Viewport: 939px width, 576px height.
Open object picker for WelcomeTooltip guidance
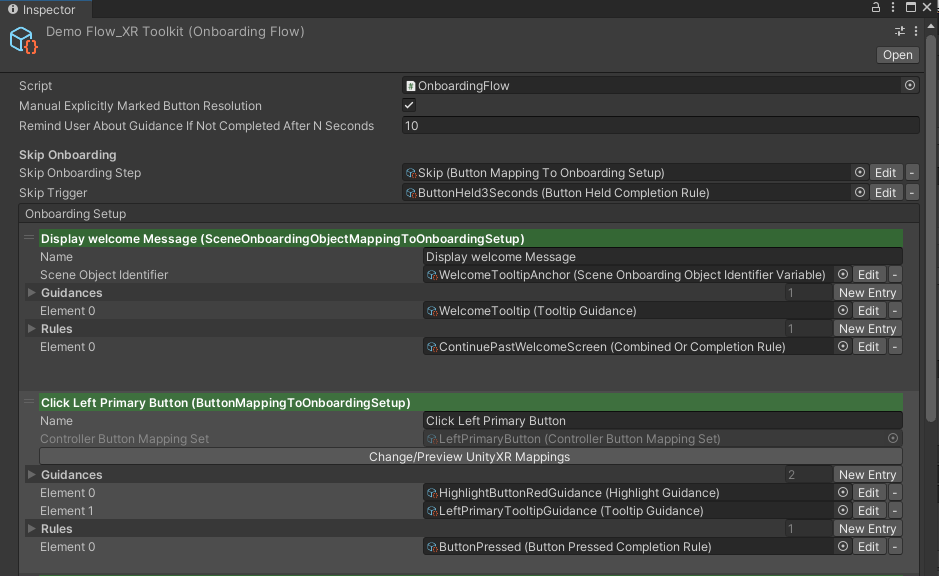[843, 310]
